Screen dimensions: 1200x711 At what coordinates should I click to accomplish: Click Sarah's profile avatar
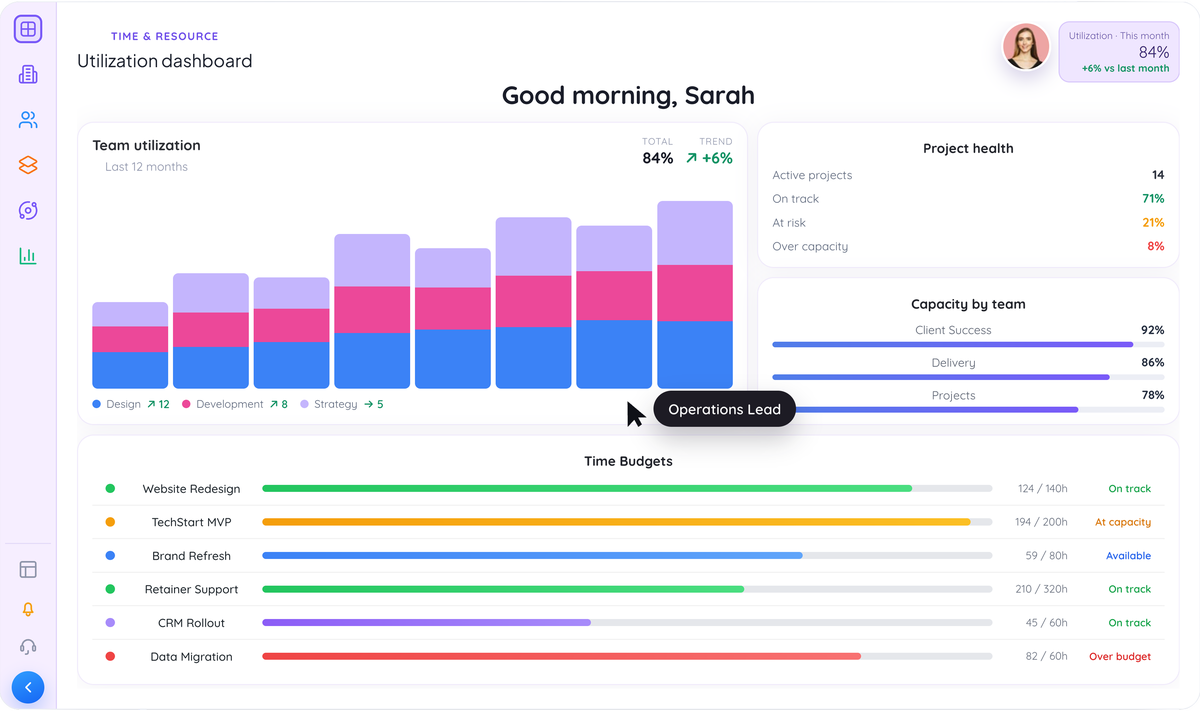pyautogui.click(x=1026, y=47)
